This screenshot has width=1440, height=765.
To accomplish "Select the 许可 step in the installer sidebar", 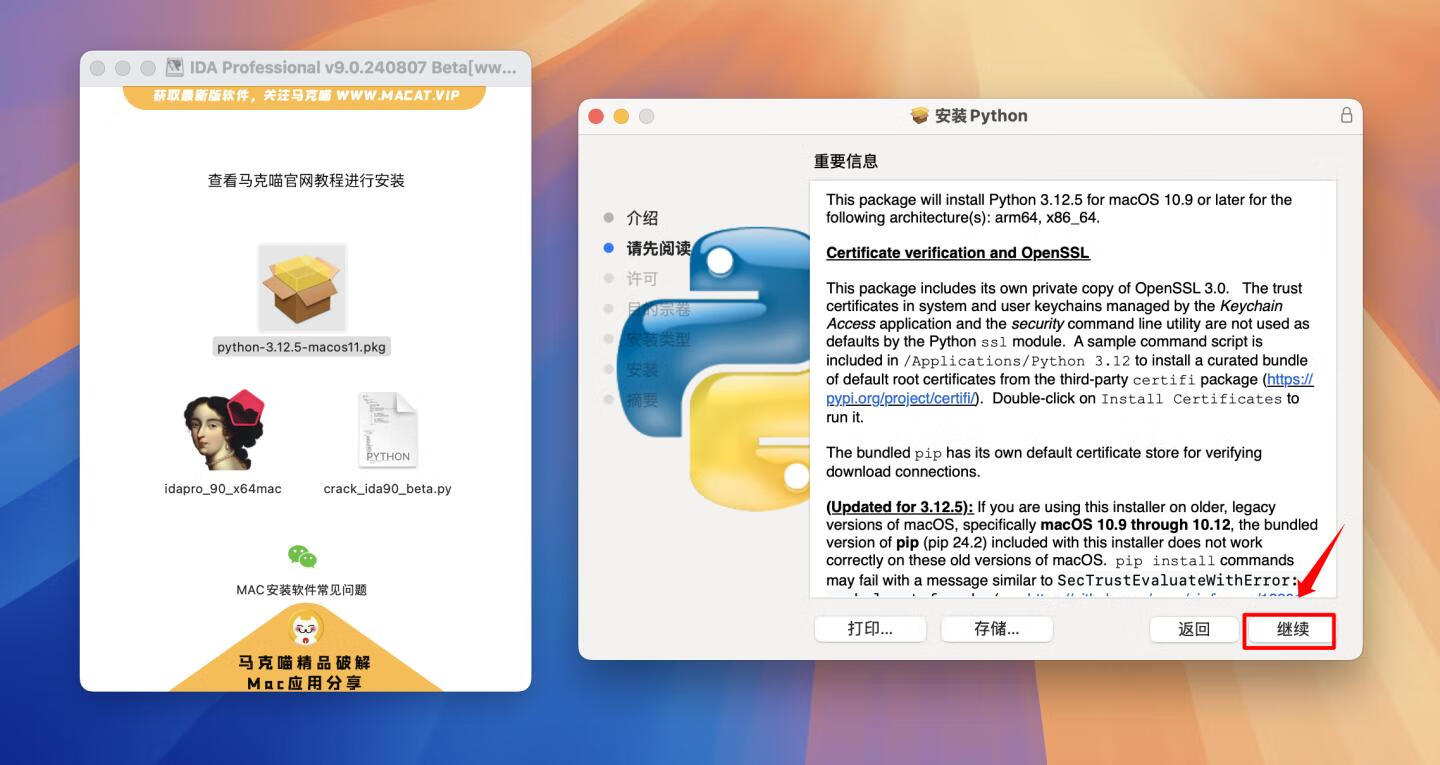I will 642,279.
